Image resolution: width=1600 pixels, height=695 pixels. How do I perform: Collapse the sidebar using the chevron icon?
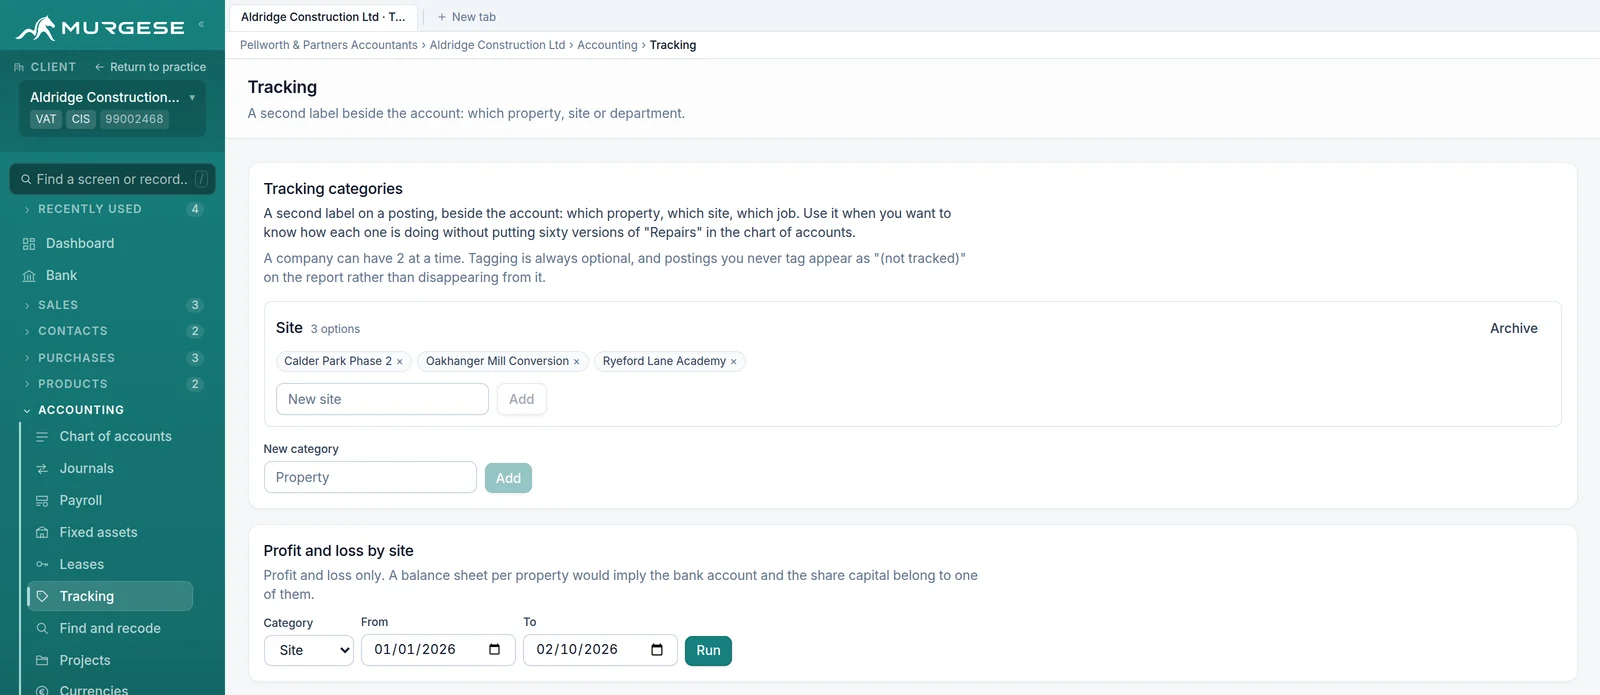[x=201, y=25]
